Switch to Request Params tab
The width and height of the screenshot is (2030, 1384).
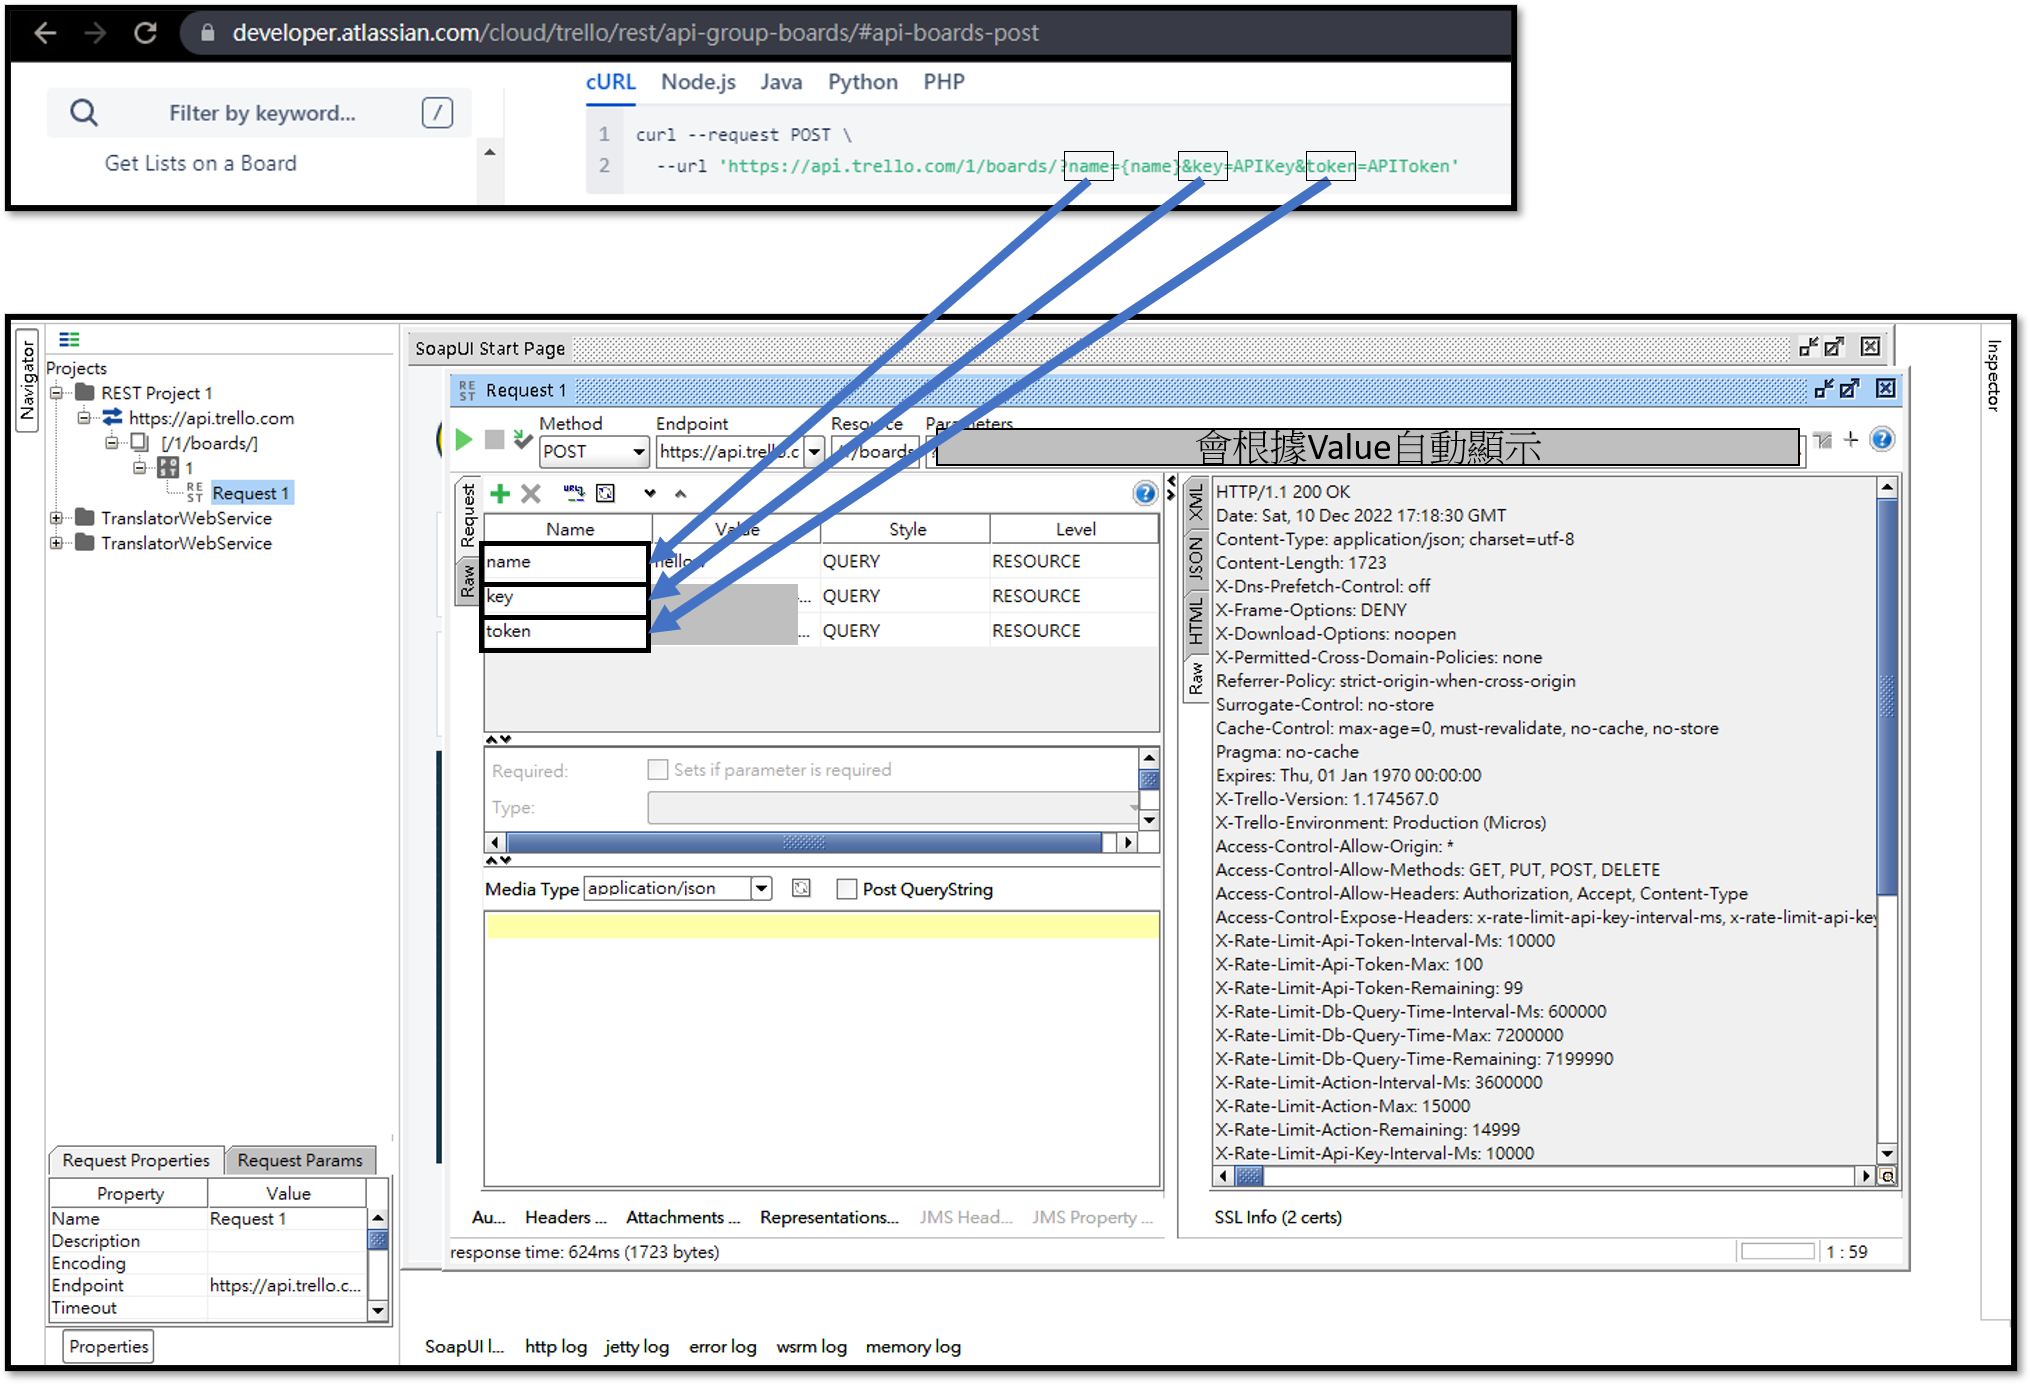(x=300, y=1160)
